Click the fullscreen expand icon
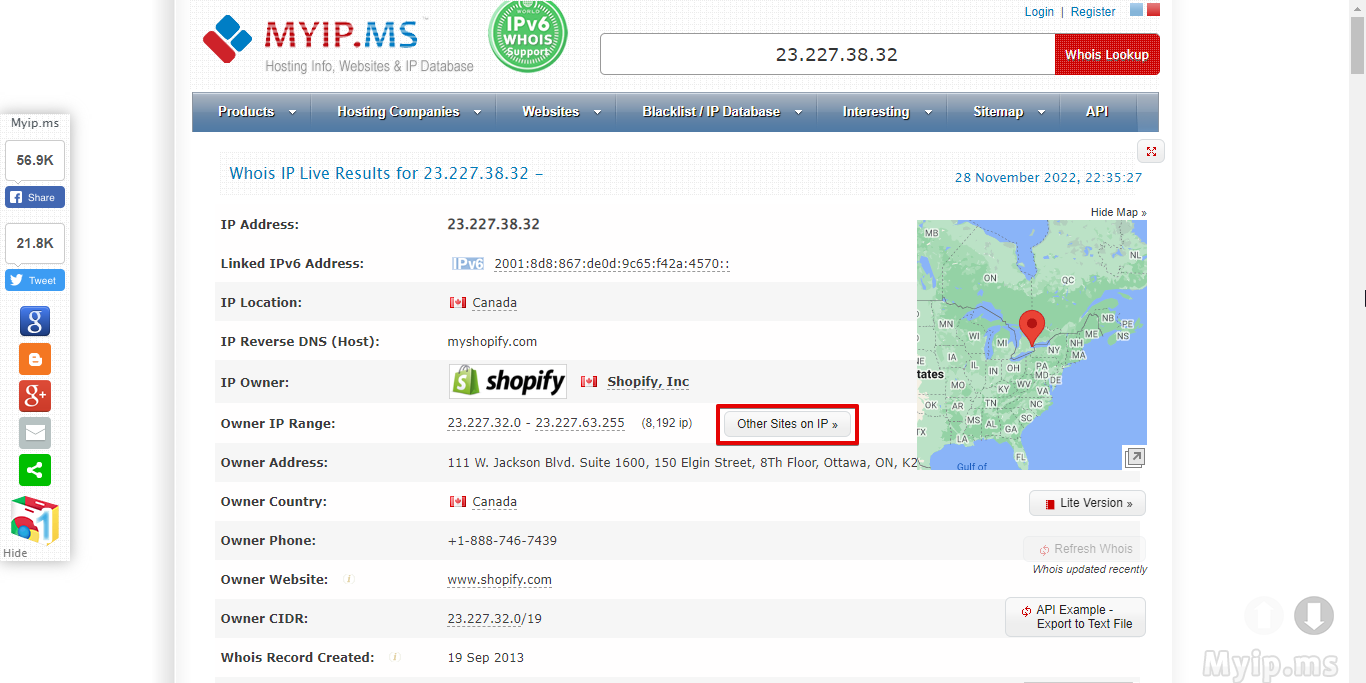 click(1151, 151)
